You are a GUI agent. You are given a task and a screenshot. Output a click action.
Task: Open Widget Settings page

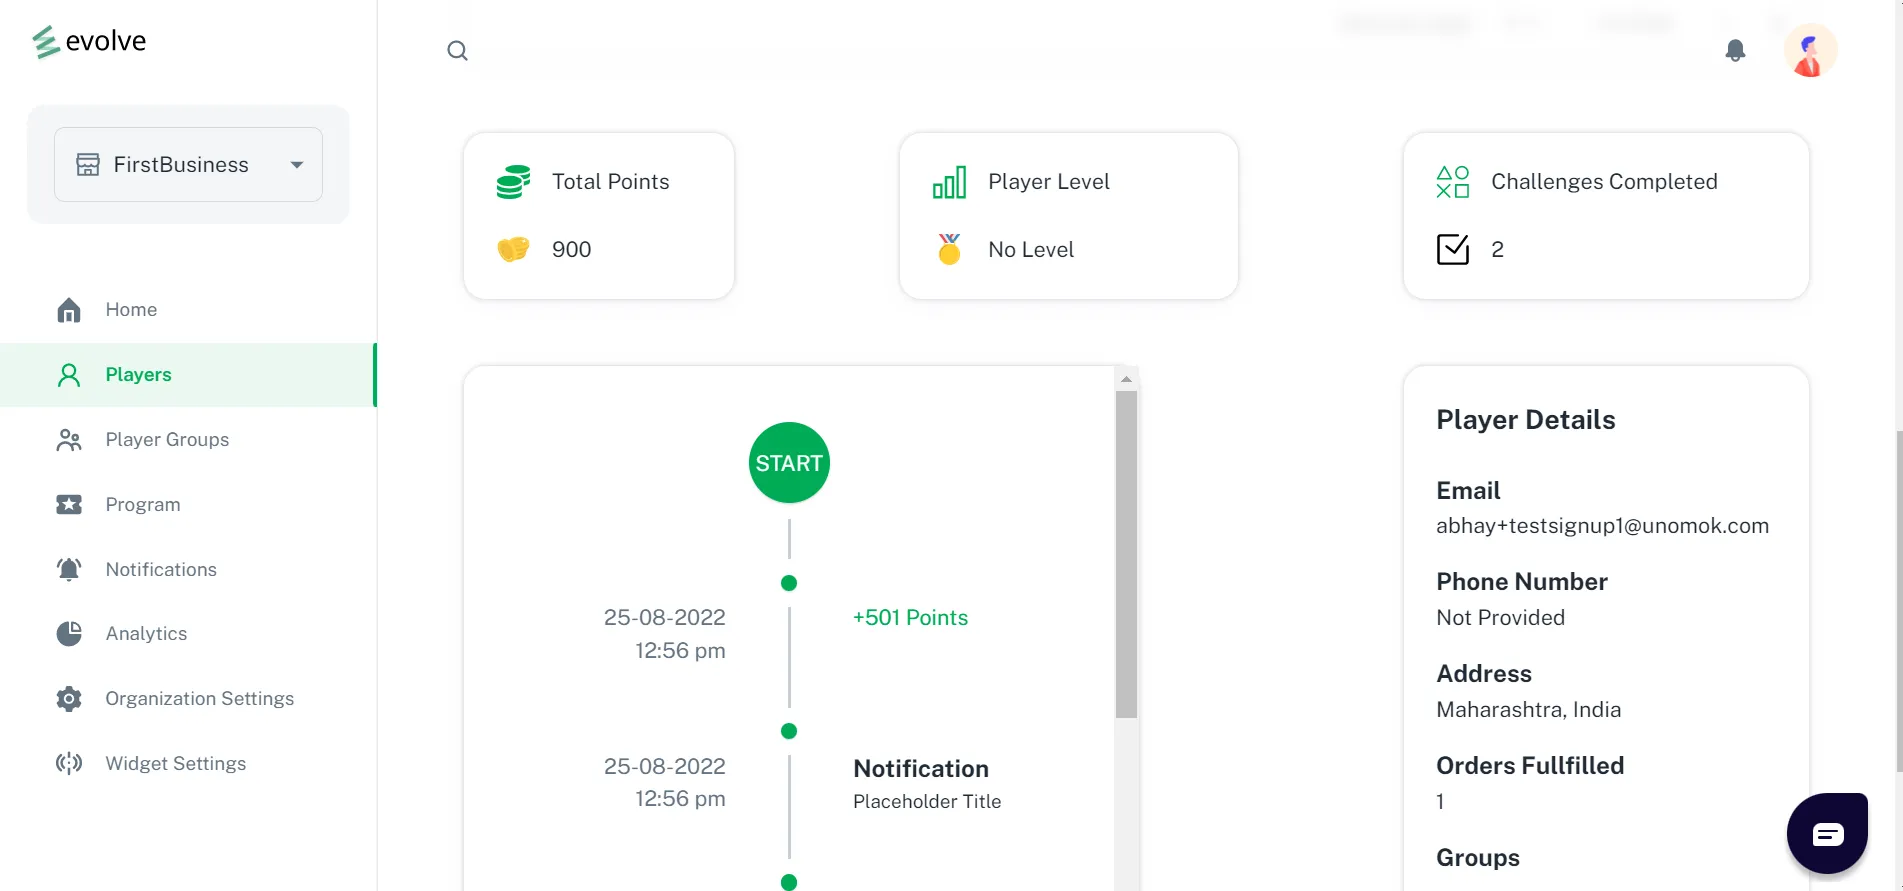(x=175, y=764)
